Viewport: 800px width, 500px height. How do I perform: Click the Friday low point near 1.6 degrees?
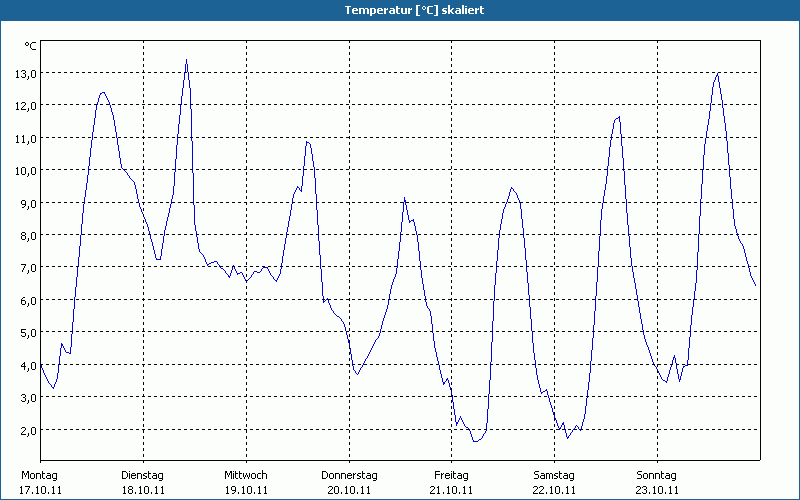click(476, 441)
